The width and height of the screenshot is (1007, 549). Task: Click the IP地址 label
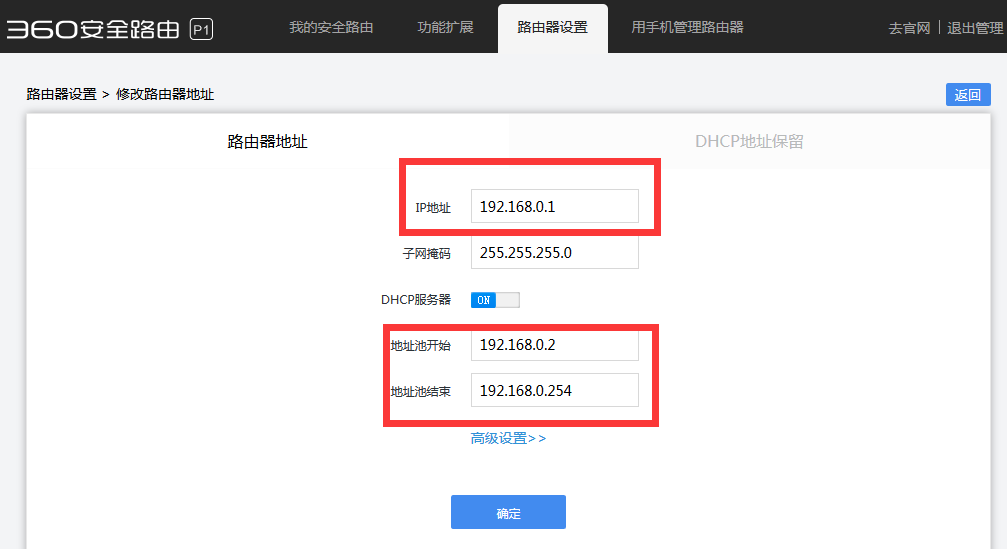(x=433, y=208)
